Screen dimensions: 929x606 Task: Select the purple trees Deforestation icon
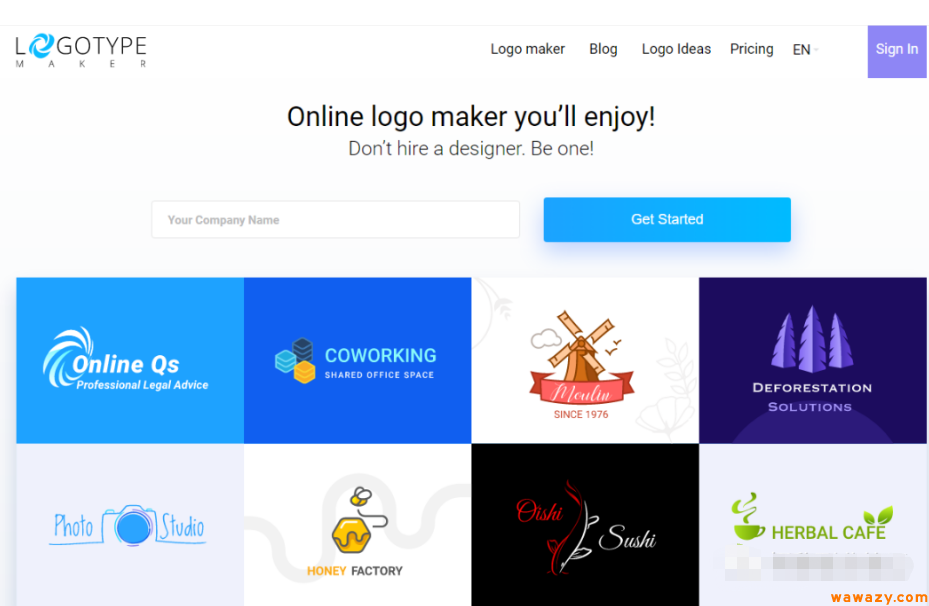(812, 339)
